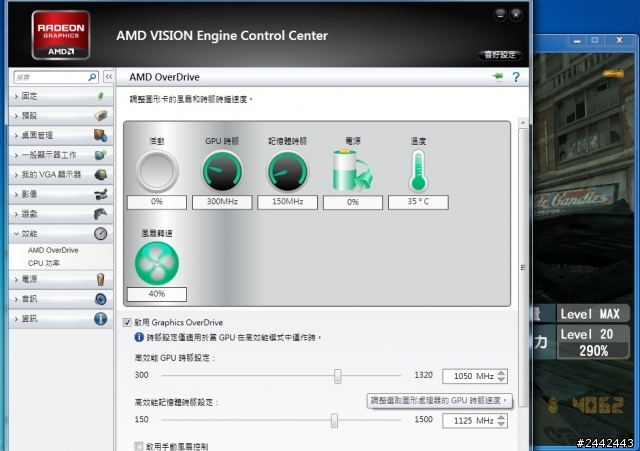Click the 影像 video camera icon

point(100,194)
